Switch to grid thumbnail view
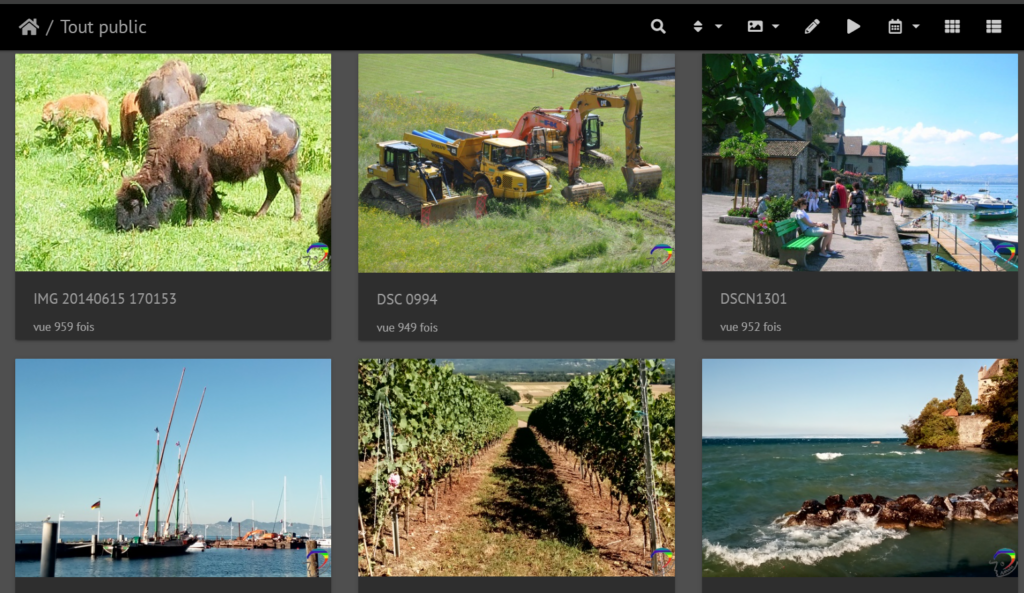The height and width of the screenshot is (593, 1024). click(952, 27)
